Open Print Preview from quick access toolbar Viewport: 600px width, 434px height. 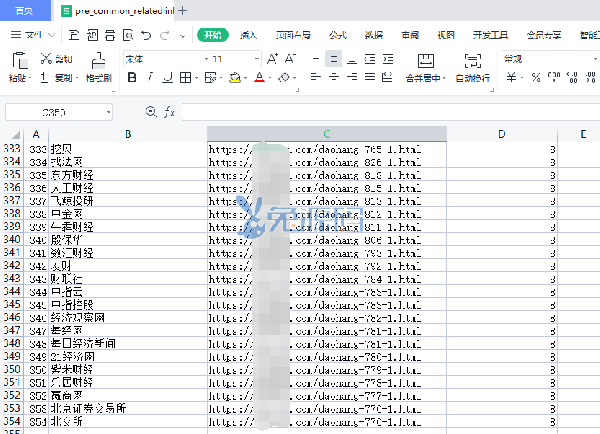tap(128, 35)
